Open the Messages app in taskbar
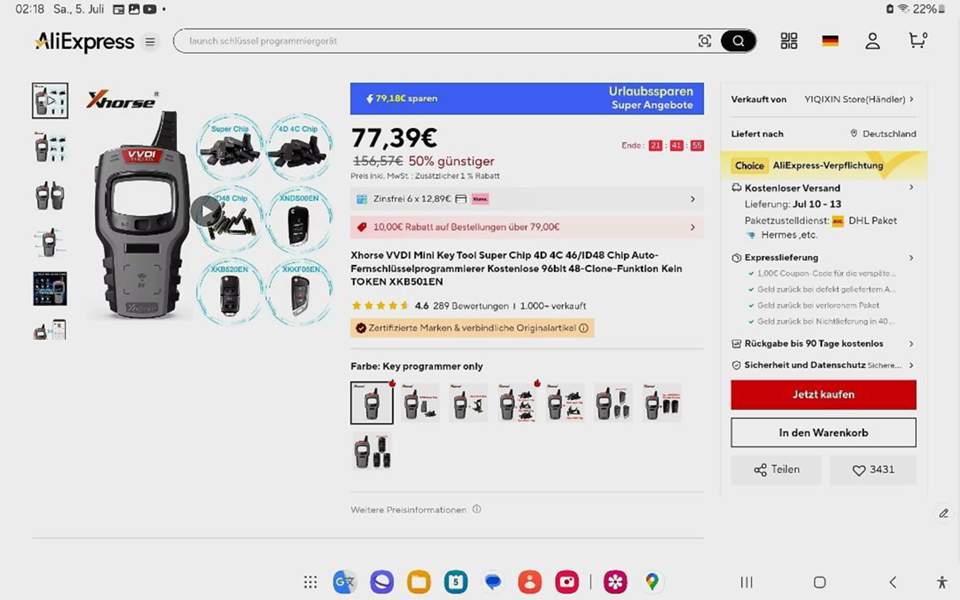The height and width of the screenshot is (600, 960). tap(493, 582)
